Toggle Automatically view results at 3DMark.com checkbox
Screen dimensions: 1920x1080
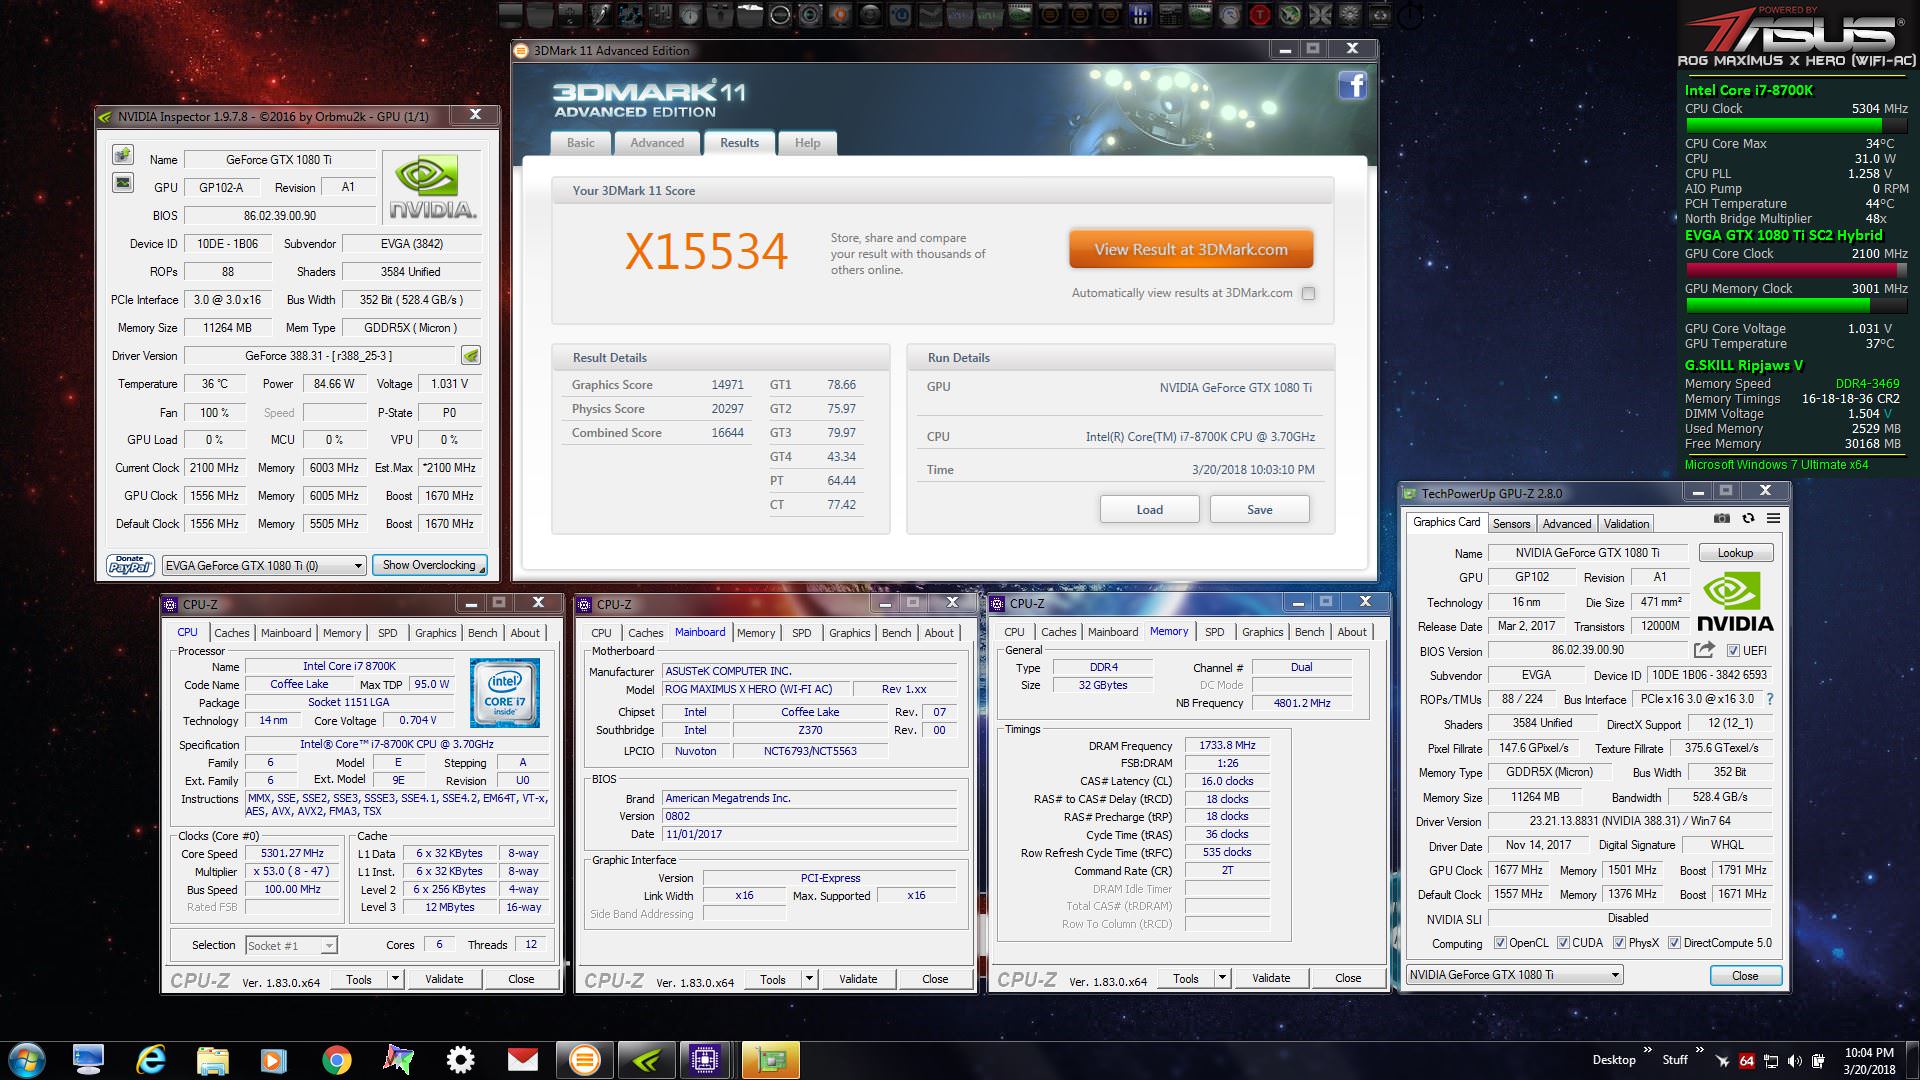point(1308,293)
